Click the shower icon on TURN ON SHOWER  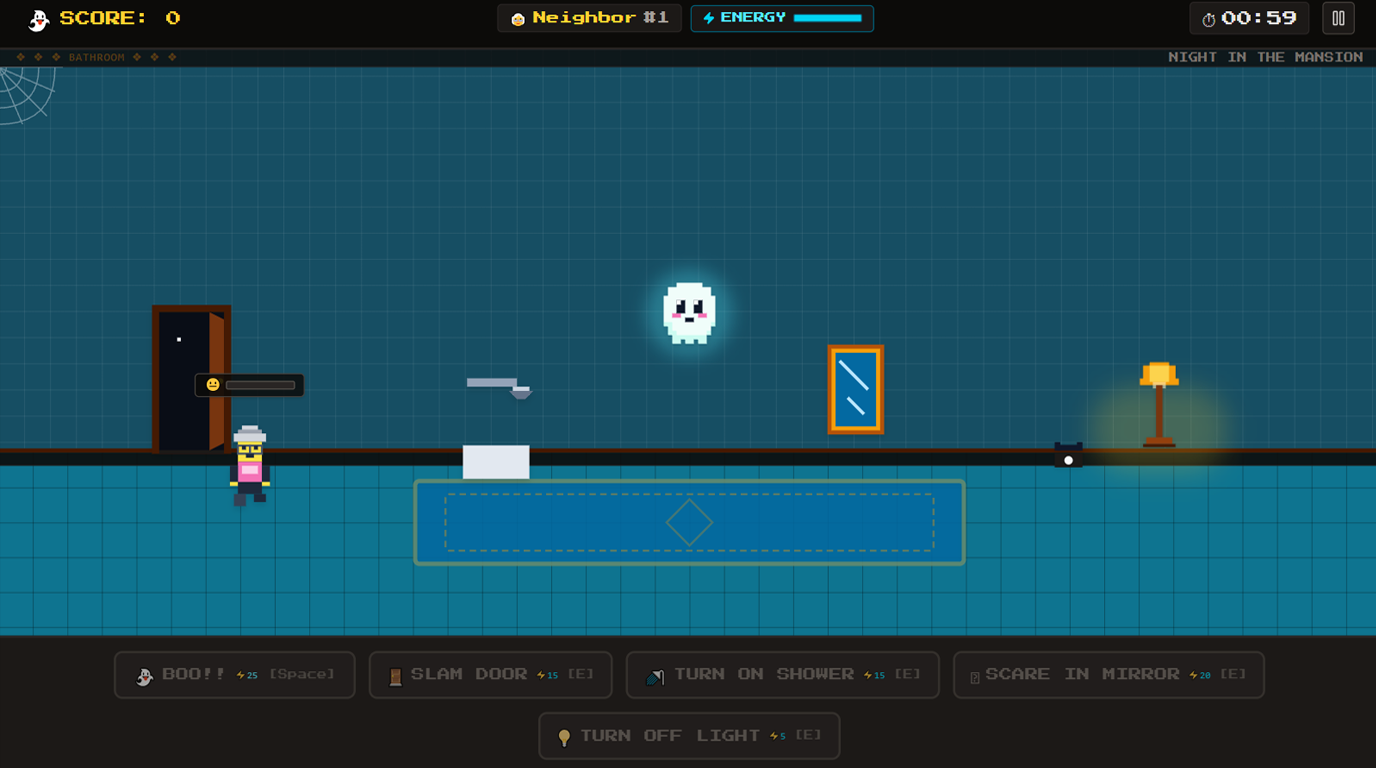click(654, 677)
